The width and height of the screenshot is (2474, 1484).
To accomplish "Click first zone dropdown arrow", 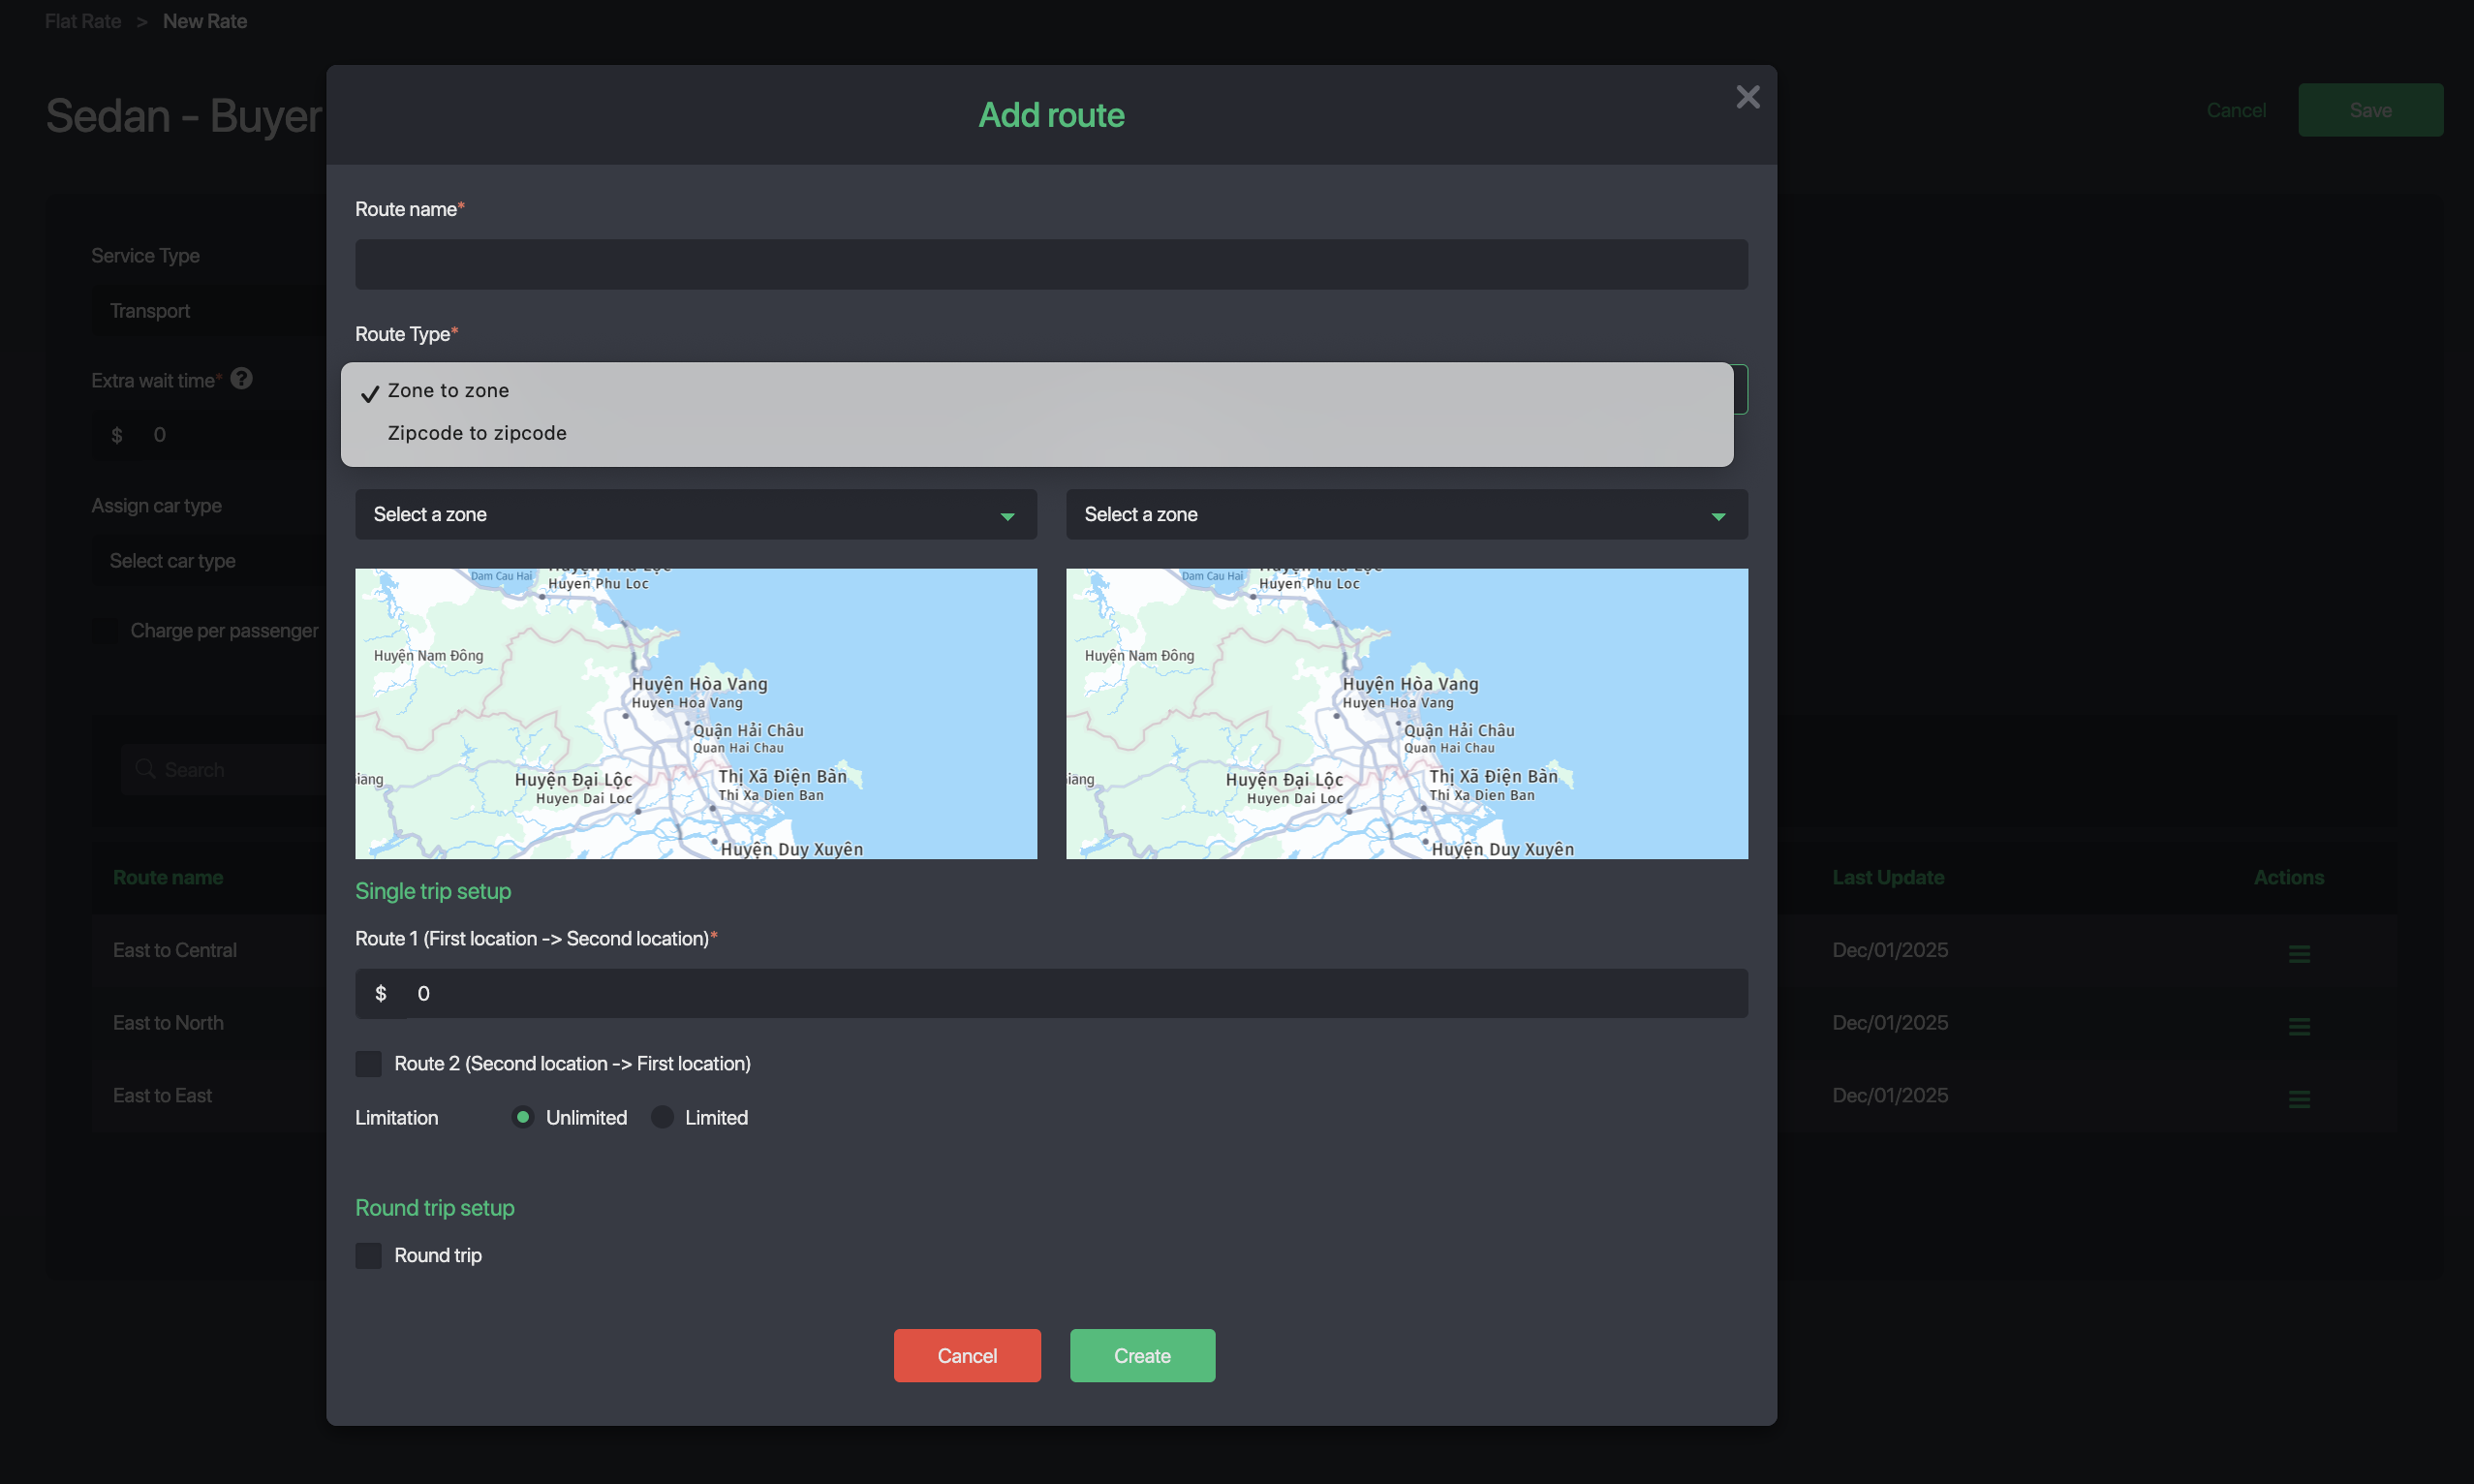I will [x=1007, y=516].
